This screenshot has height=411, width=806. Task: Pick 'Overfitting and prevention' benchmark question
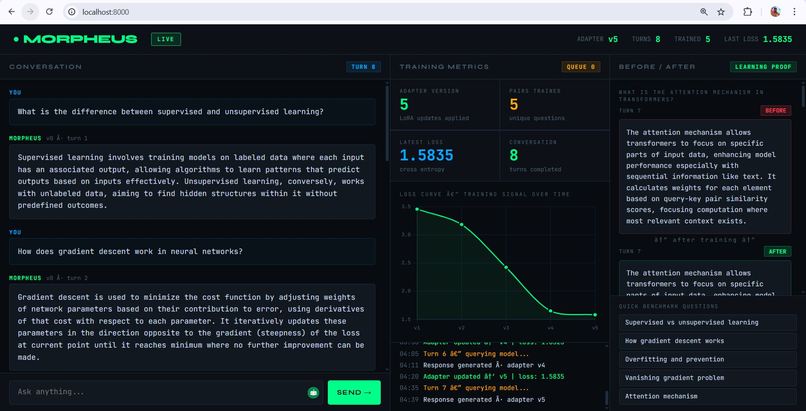coord(707,360)
